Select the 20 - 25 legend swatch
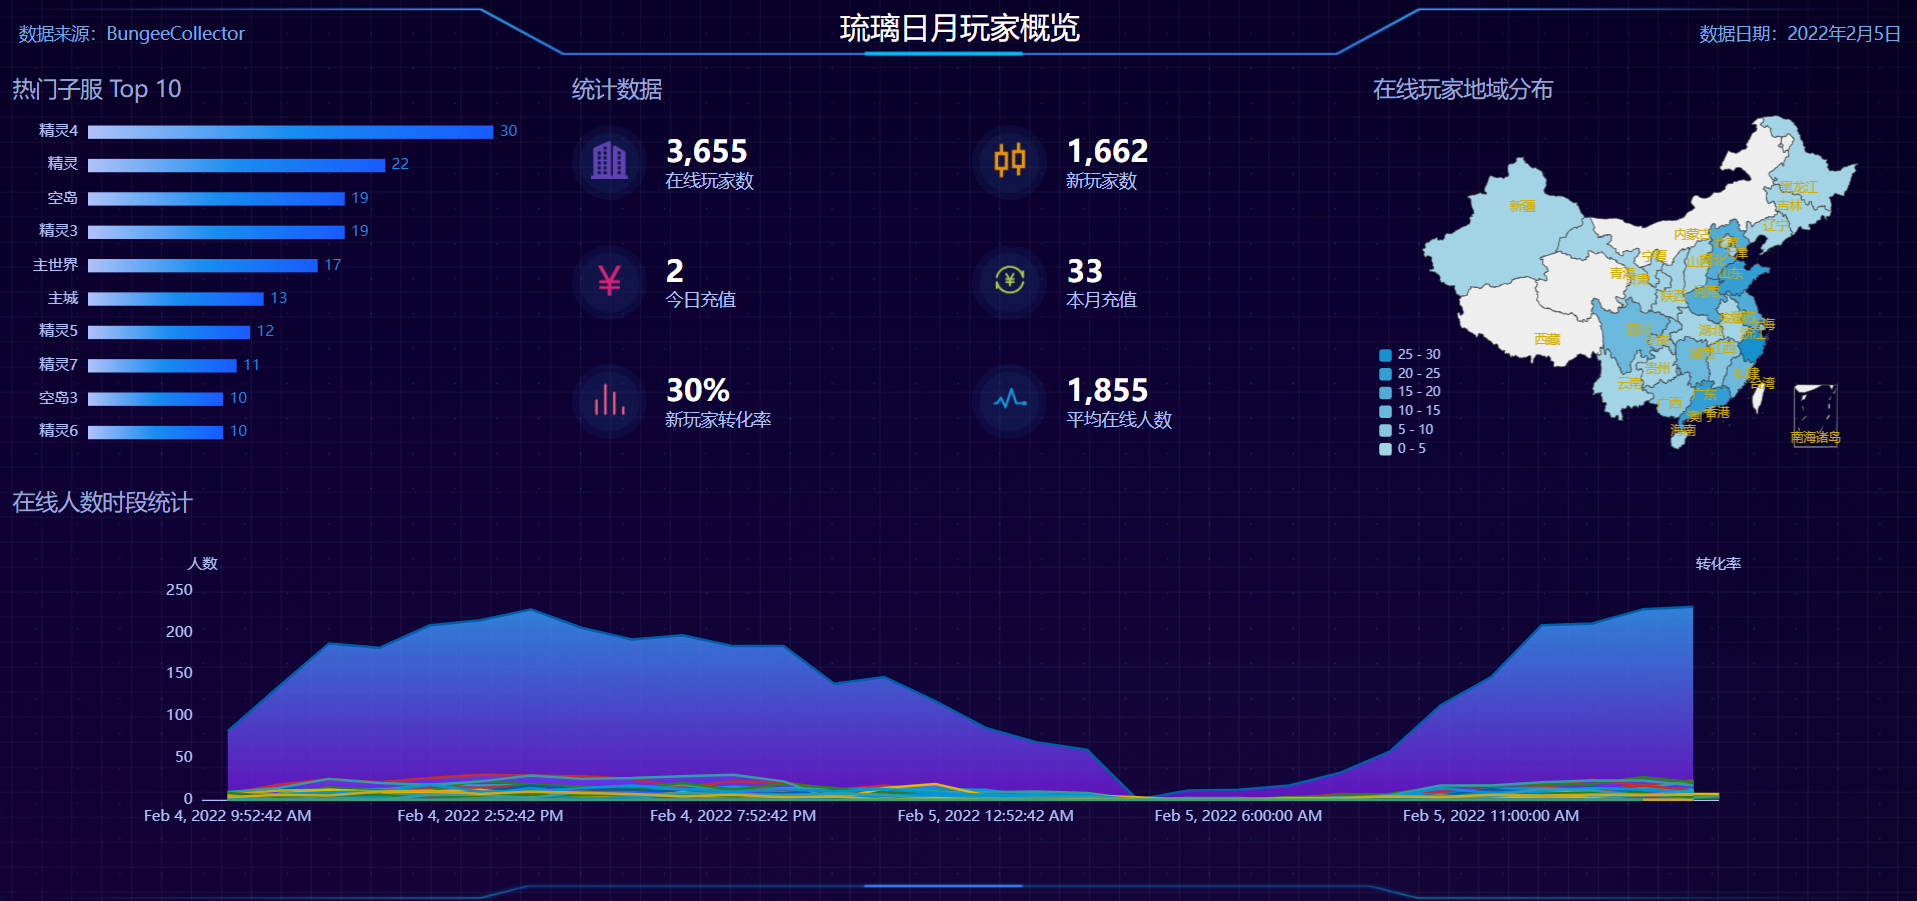The image size is (1917, 901). pyautogui.click(x=1385, y=374)
